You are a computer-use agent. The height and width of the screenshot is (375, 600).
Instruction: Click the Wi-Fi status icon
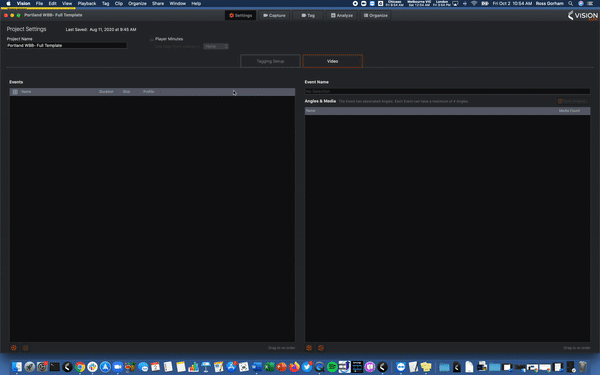(x=474, y=3)
